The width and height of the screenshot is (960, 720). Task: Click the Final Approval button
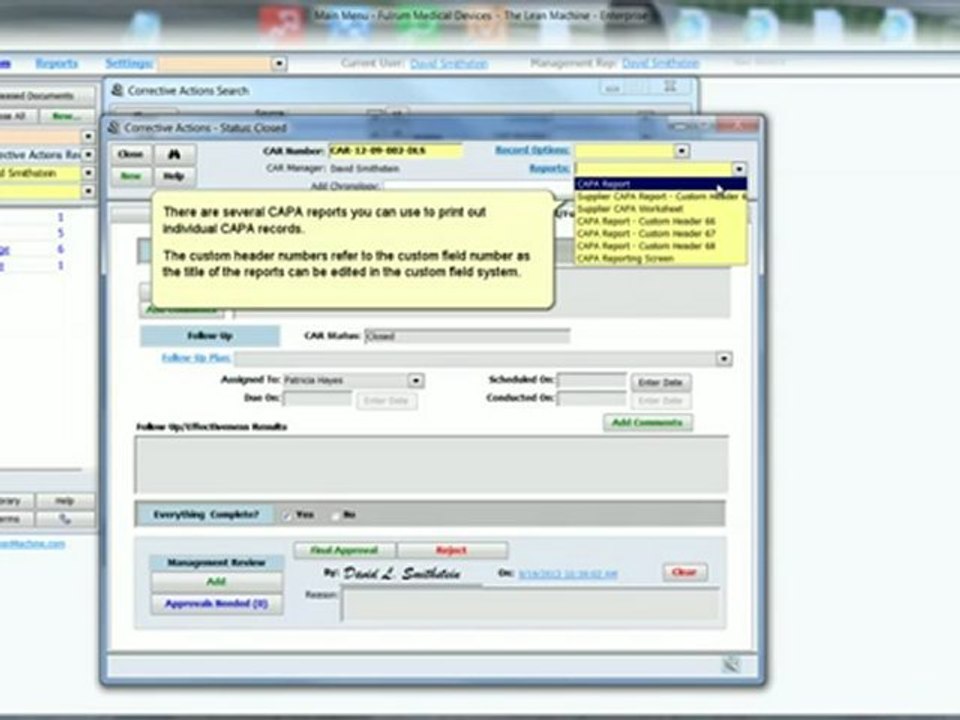tap(345, 550)
